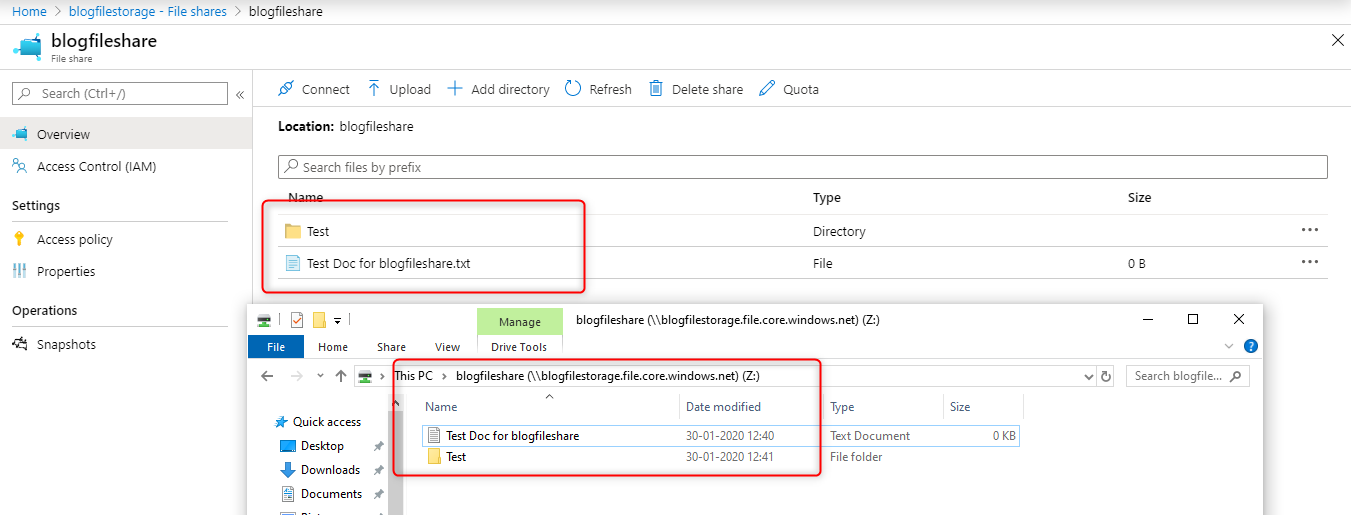Click the txt file icon in portal list
The height and width of the screenshot is (515, 1351).
(293, 263)
